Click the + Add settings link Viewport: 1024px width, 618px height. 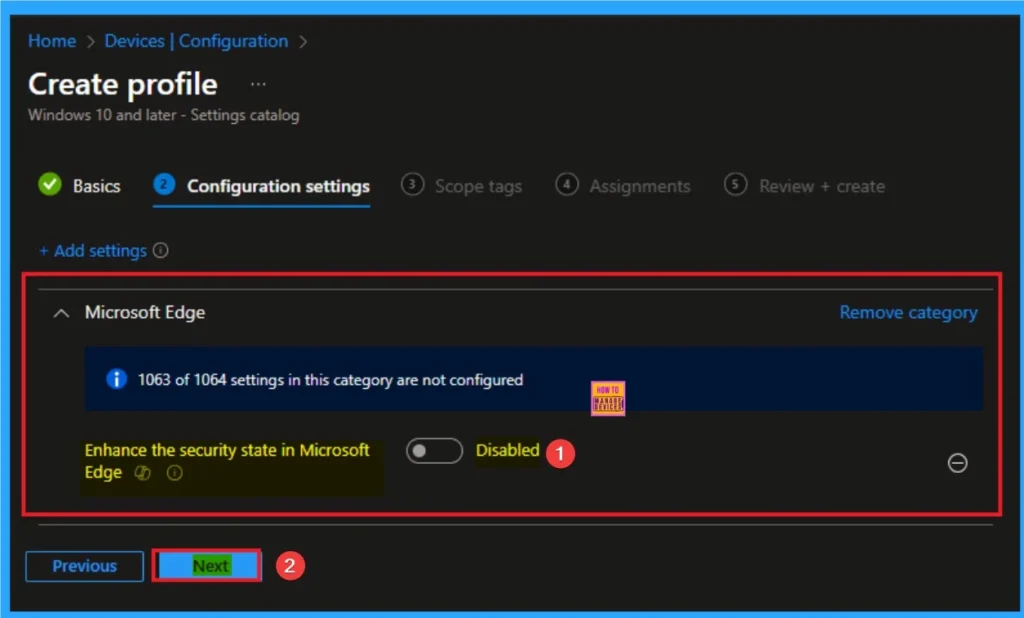pyautogui.click(x=93, y=251)
